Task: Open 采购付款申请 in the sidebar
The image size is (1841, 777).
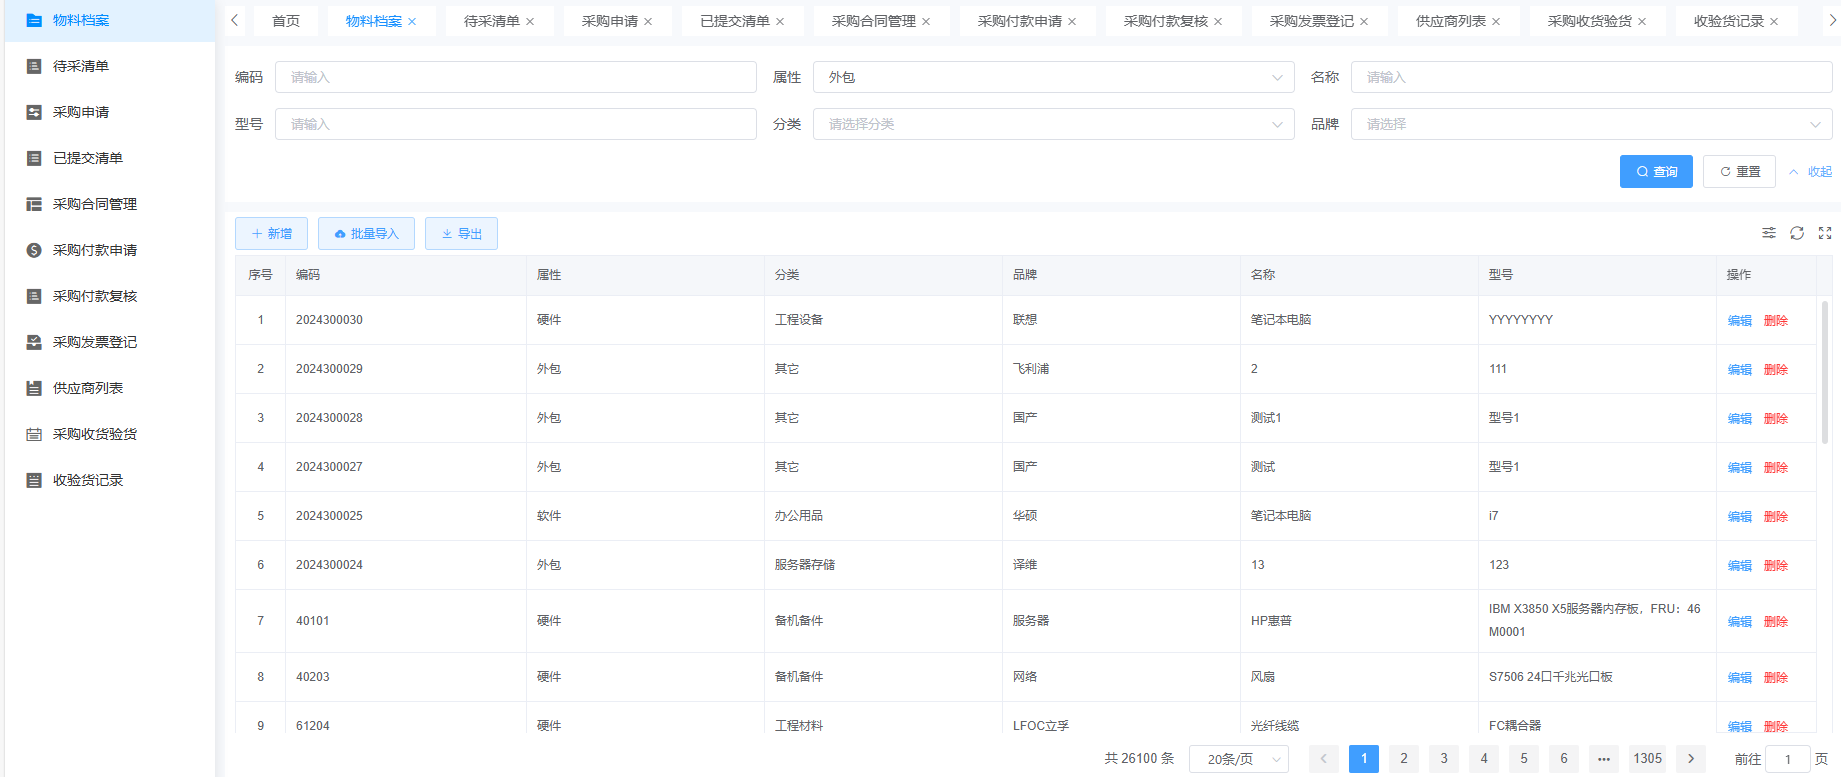Action: 95,250
